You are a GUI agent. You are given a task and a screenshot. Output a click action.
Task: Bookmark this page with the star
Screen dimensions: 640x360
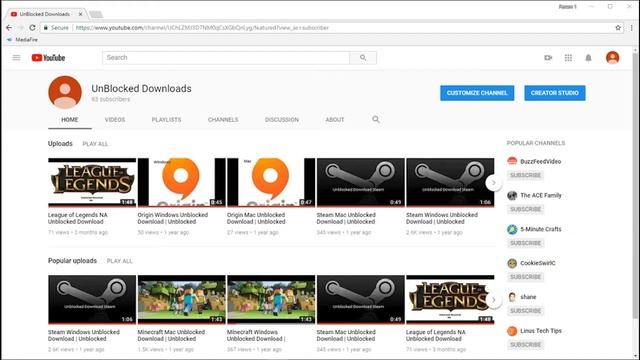[x=618, y=27]
